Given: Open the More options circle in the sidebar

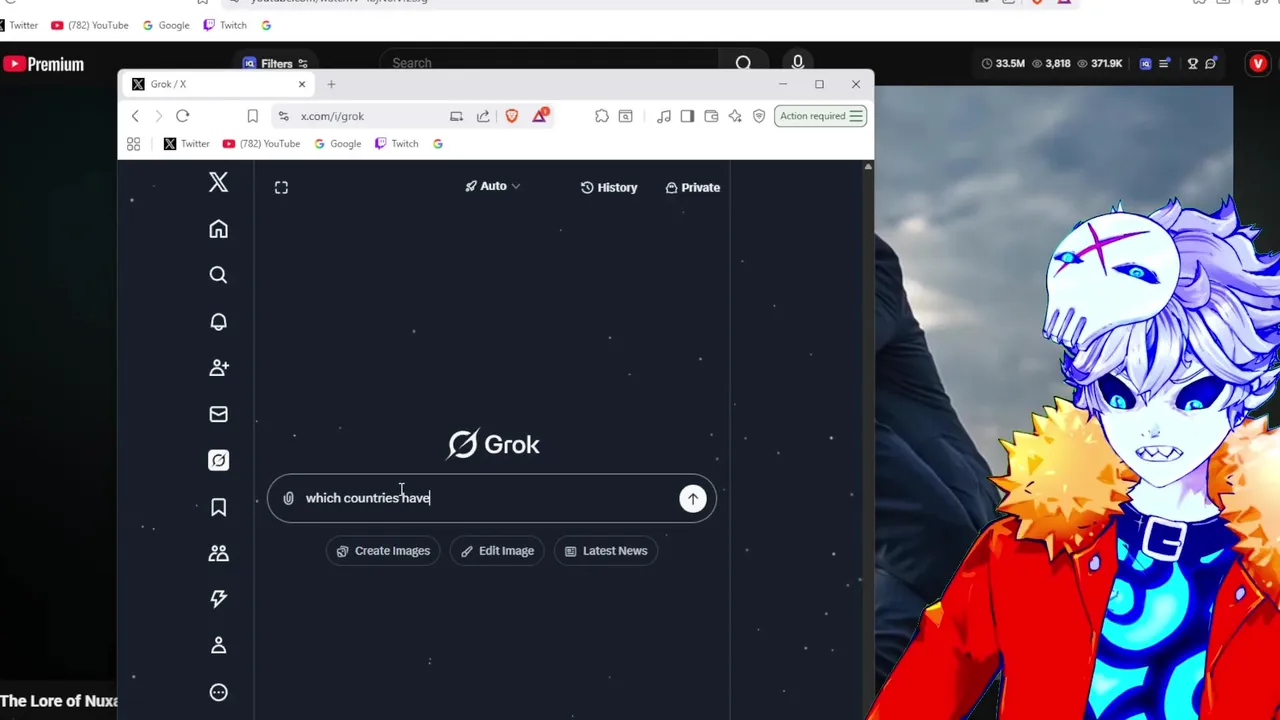Looking at the screenshot, I should (218, 692).
